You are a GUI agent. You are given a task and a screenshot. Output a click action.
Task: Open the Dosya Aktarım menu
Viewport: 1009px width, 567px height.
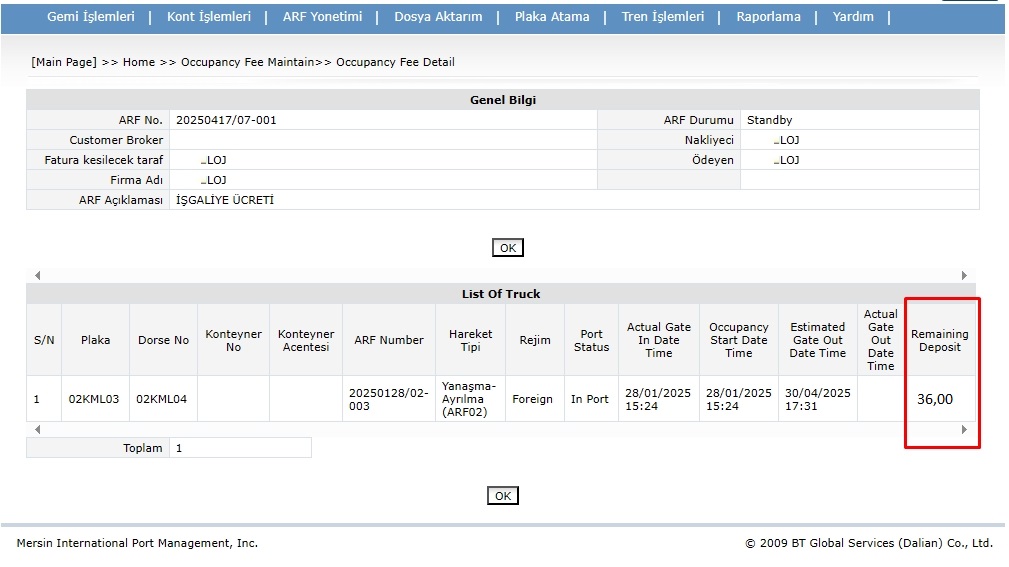pyautogui.click(x=438, y=17)
